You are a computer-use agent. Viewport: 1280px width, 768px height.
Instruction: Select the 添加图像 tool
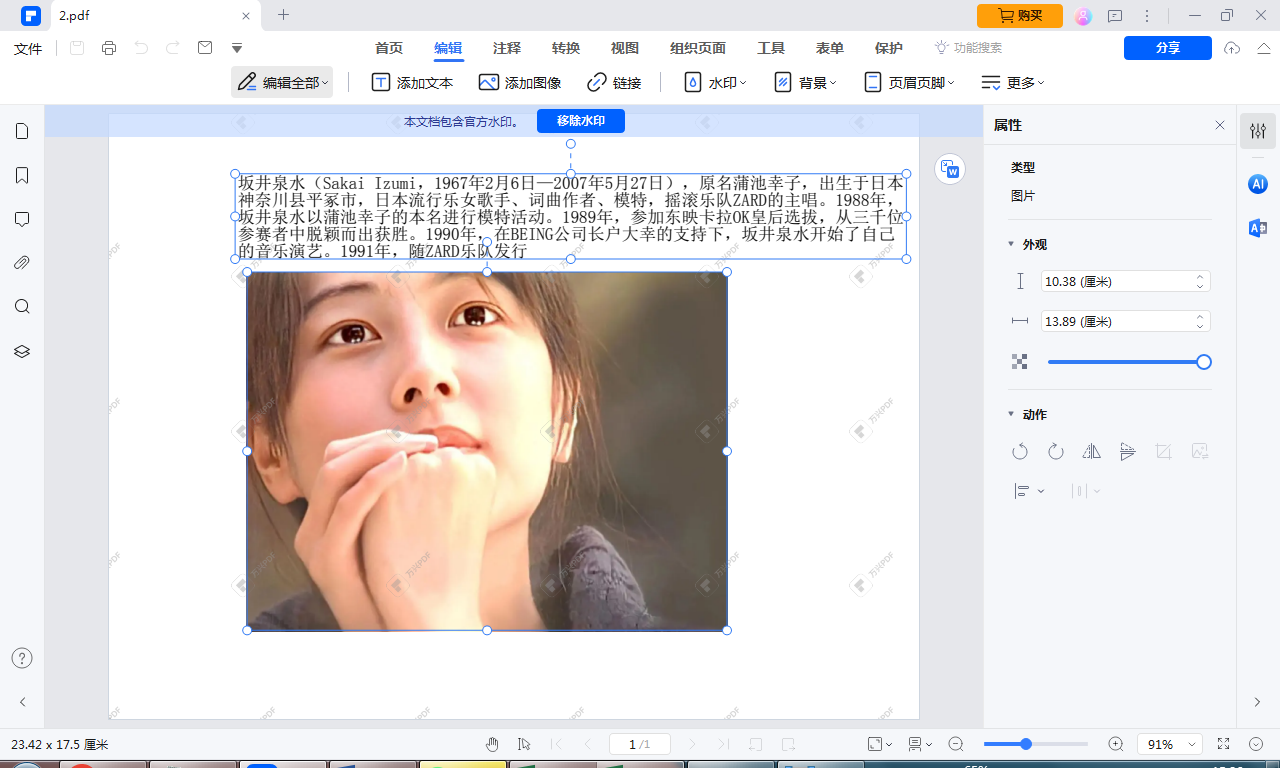(519, 82)
